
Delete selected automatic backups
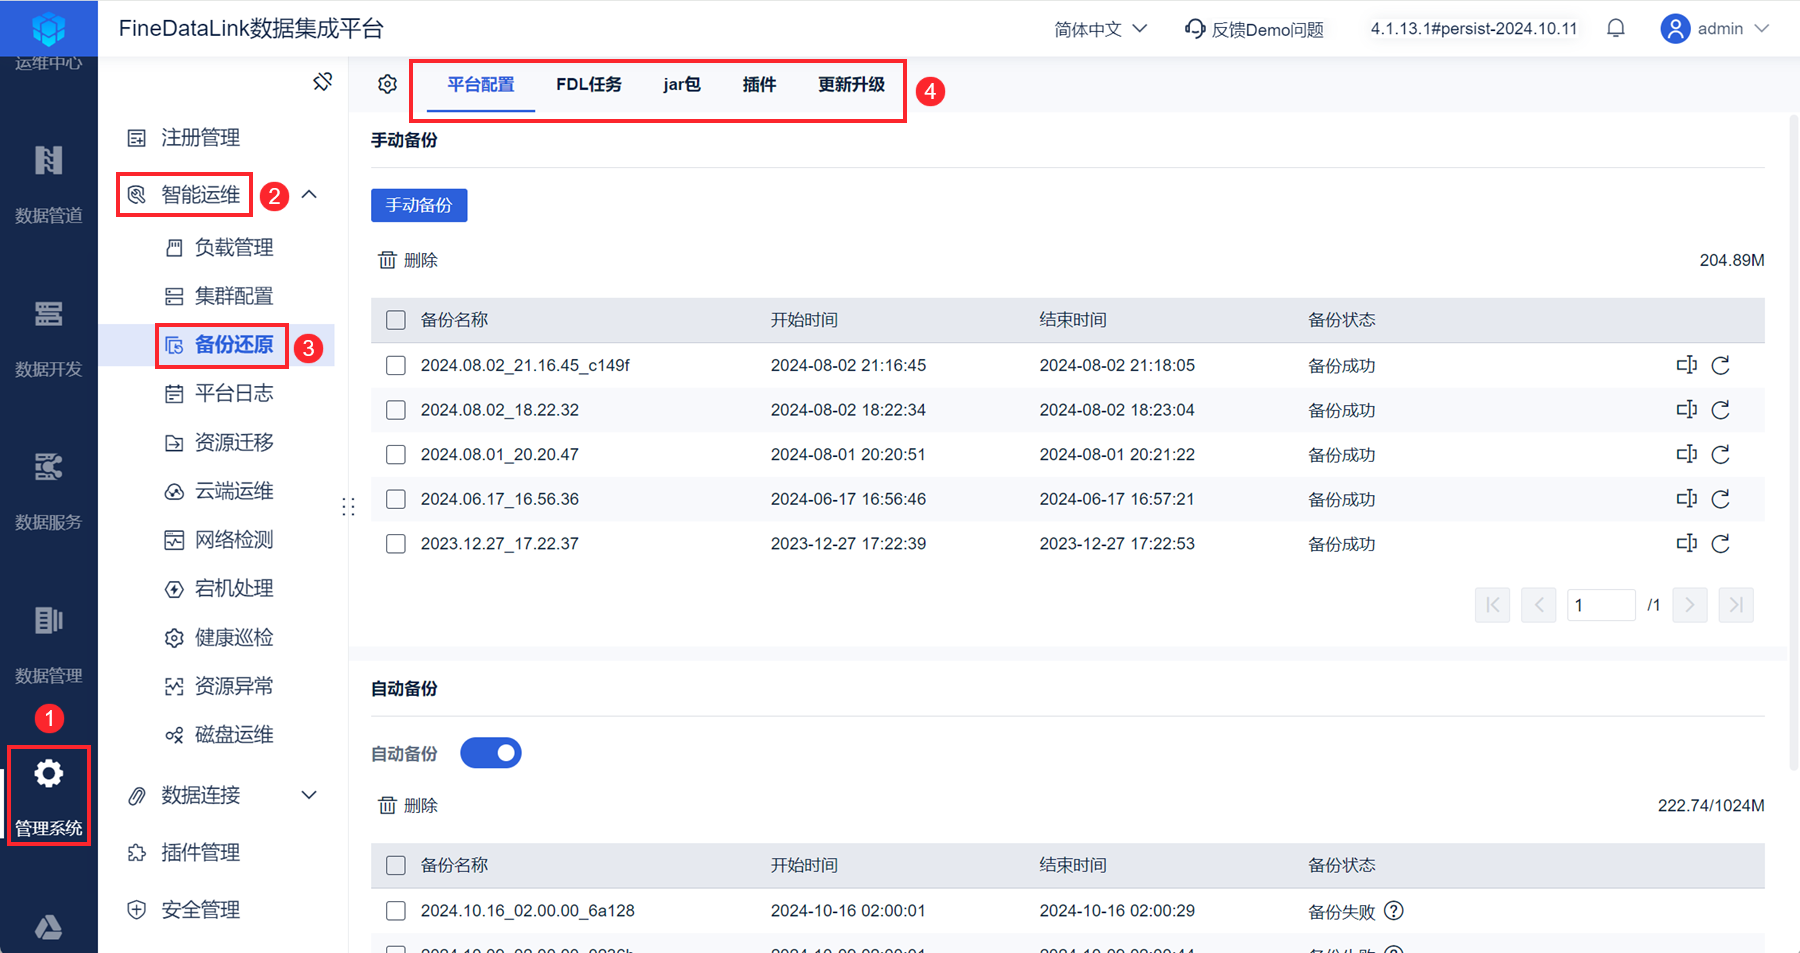408,805
